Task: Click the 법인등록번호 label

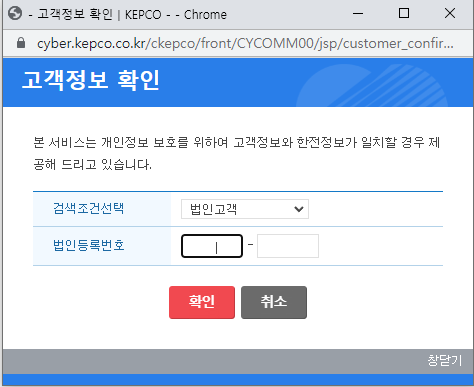Action: (89, 245)
